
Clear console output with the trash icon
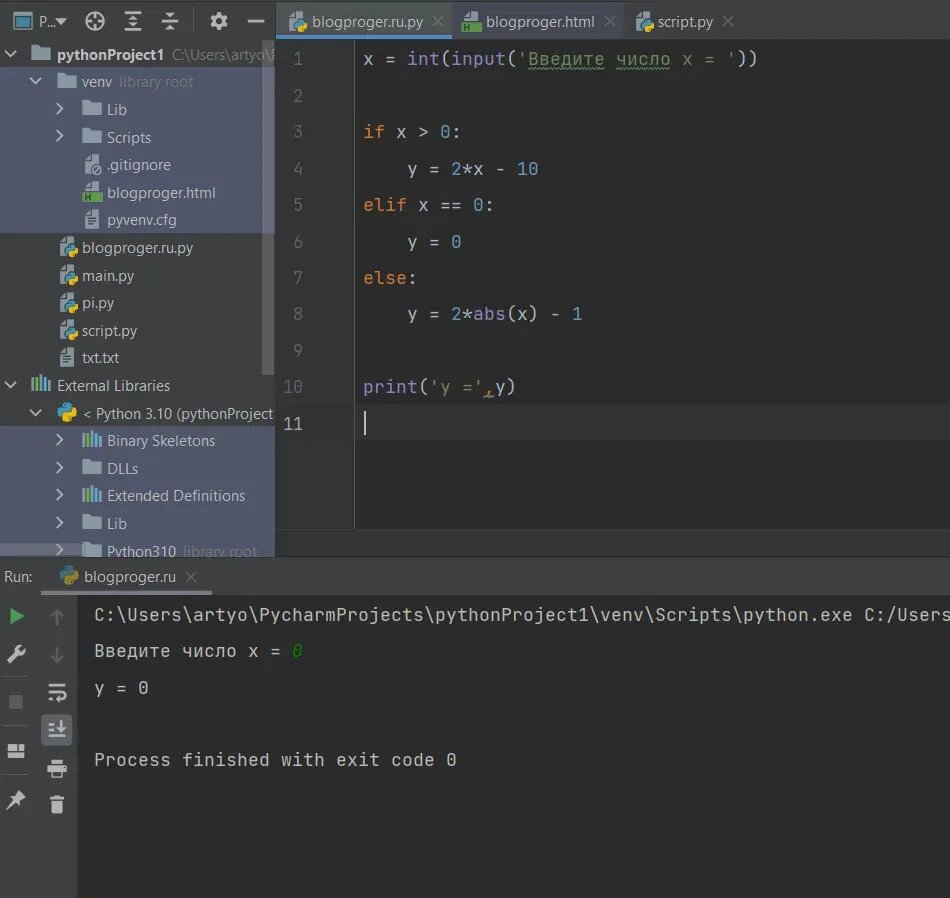point(57,805)
